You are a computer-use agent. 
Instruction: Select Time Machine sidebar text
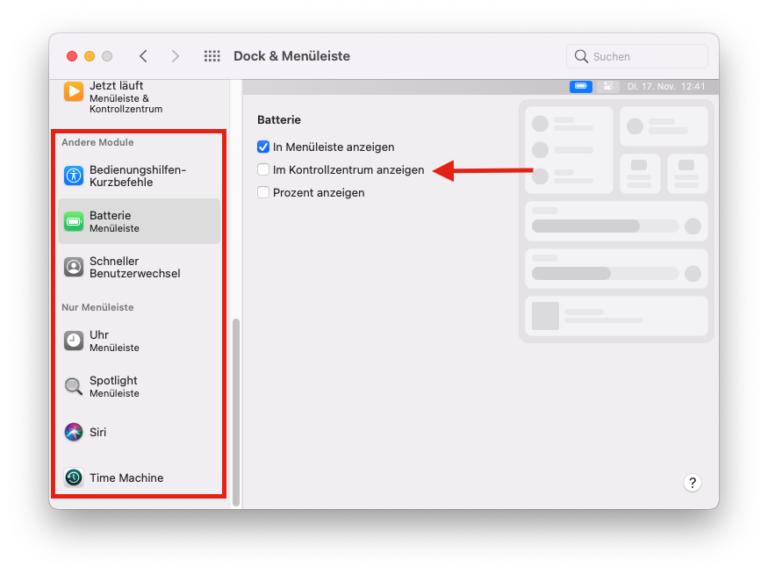coord(126,478)
